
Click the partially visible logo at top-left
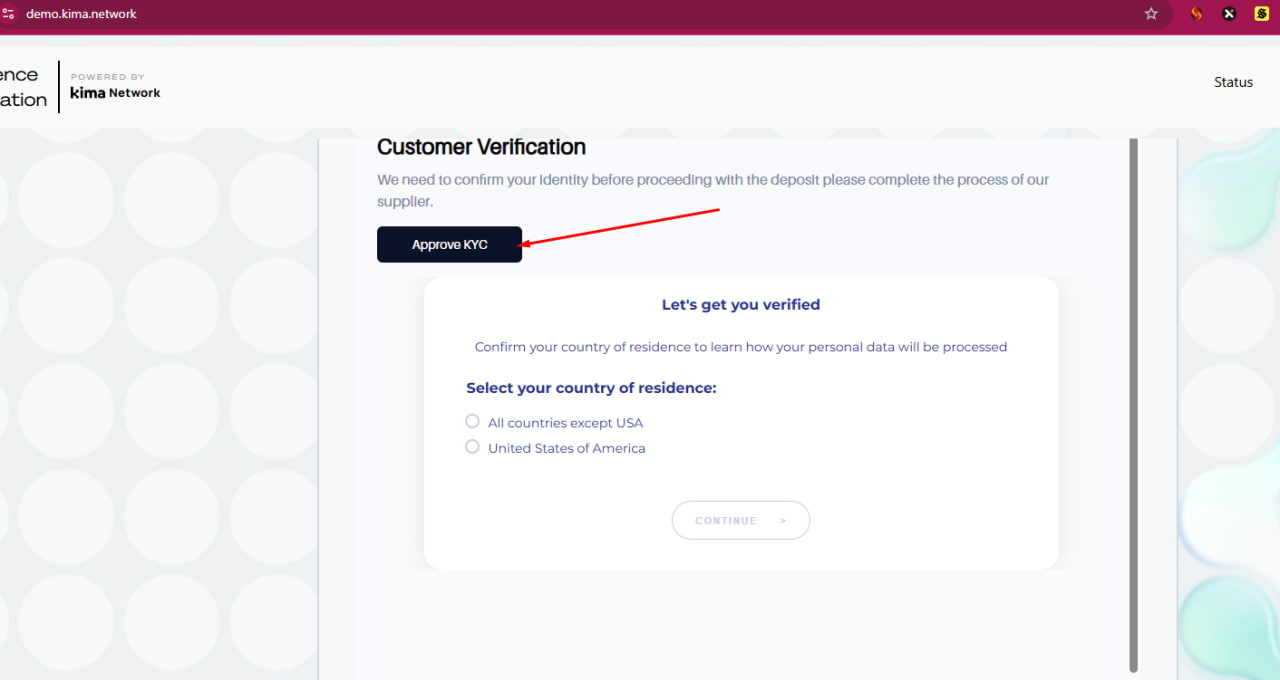pyautogui.click(x=22, y=87)
